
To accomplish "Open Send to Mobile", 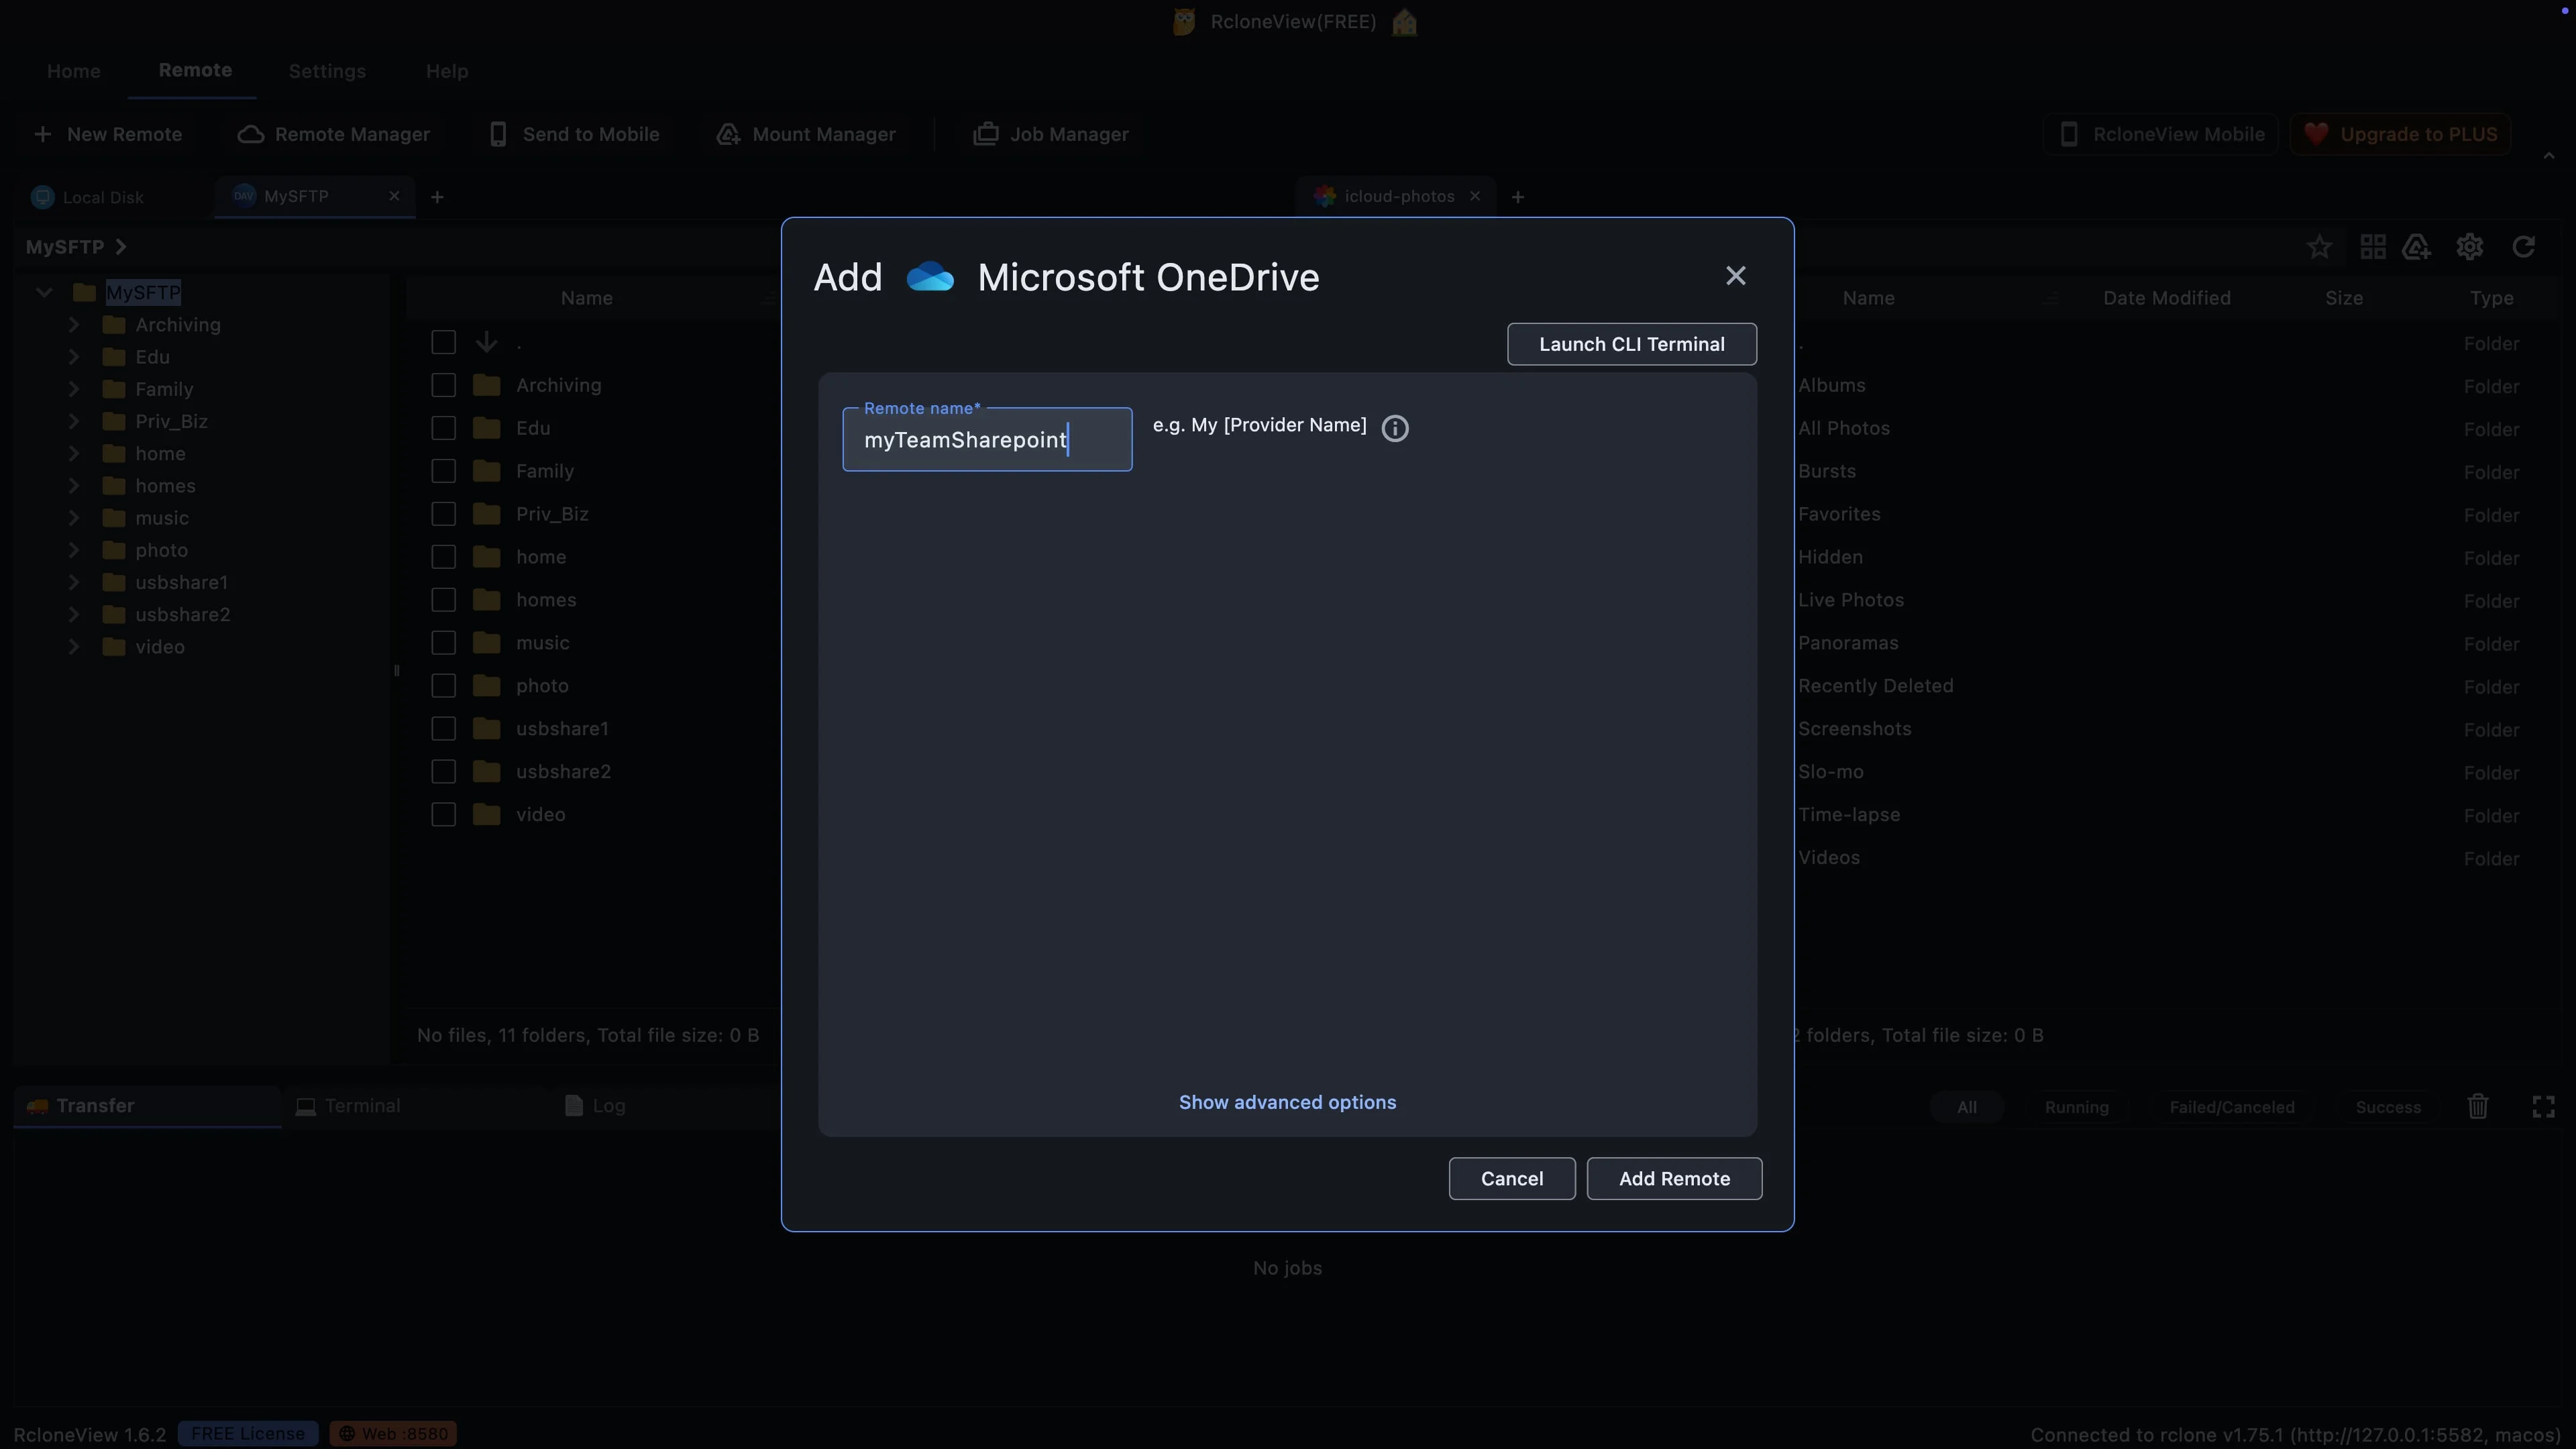I will coord(574,134).
